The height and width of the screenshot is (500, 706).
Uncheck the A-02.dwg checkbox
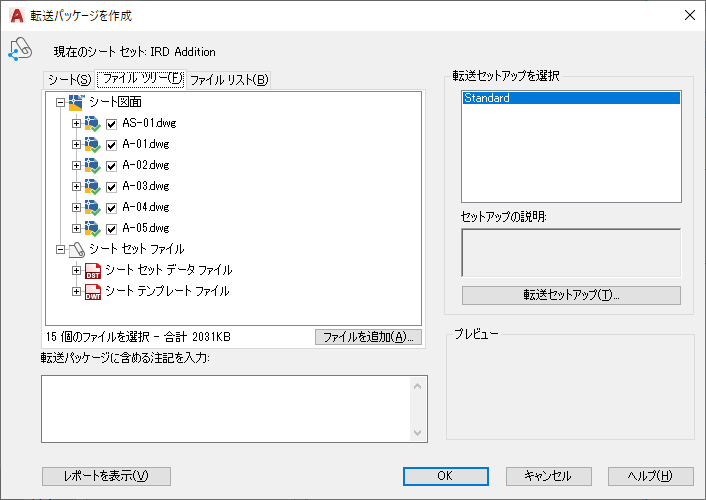click(x=111, y=166)
